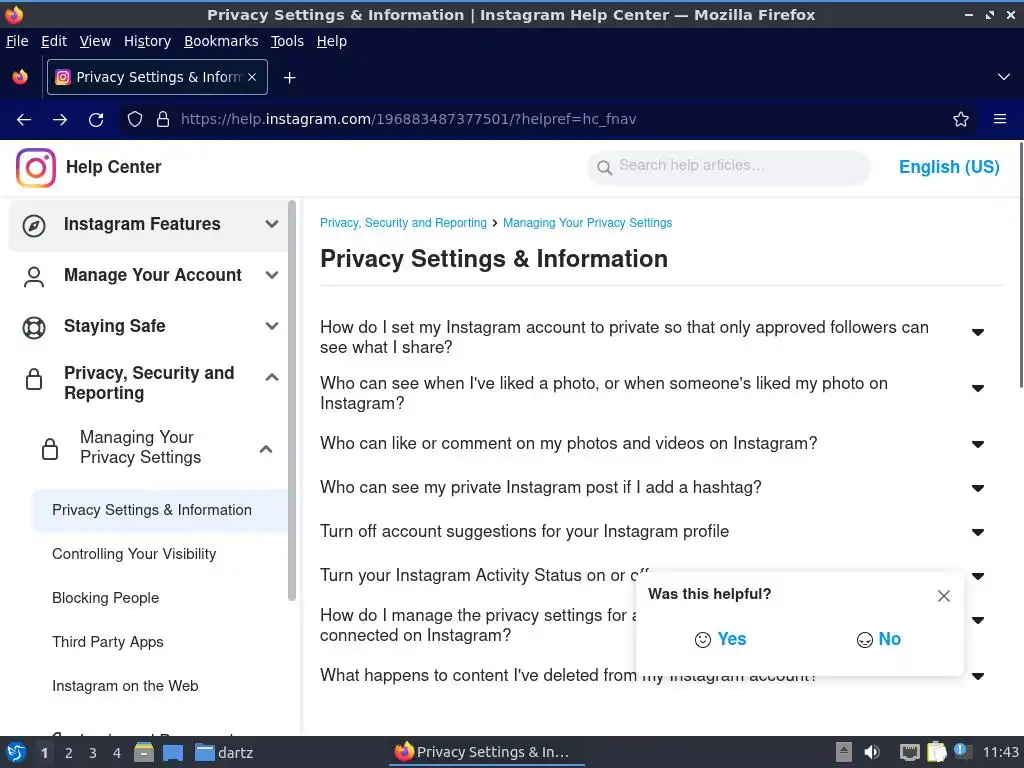
Task: Expand the Instagram Features section
Action: point(272,224)
